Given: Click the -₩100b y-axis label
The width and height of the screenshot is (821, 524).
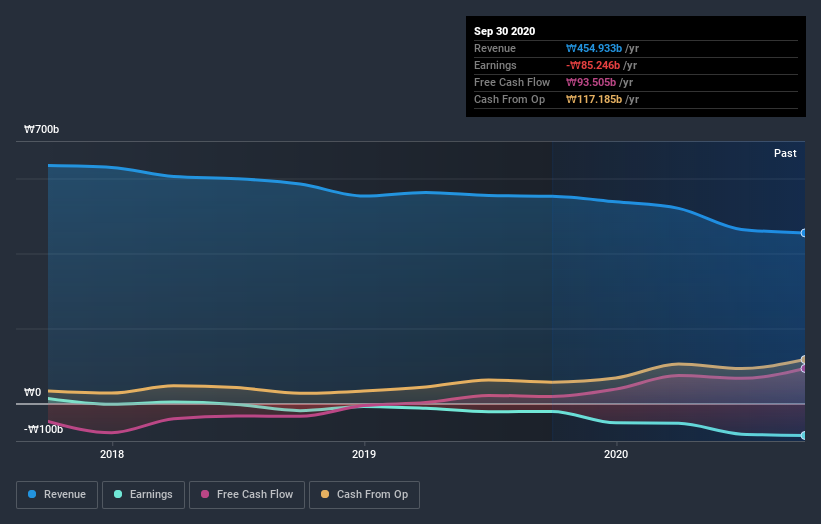Looking at the screenshot, I should [43, 429].
